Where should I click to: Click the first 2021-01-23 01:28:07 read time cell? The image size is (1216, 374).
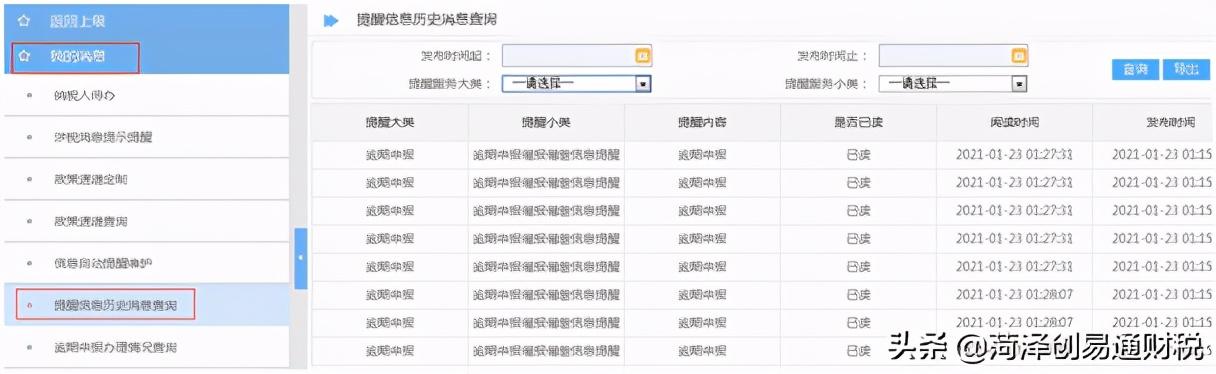(1014, 295)
